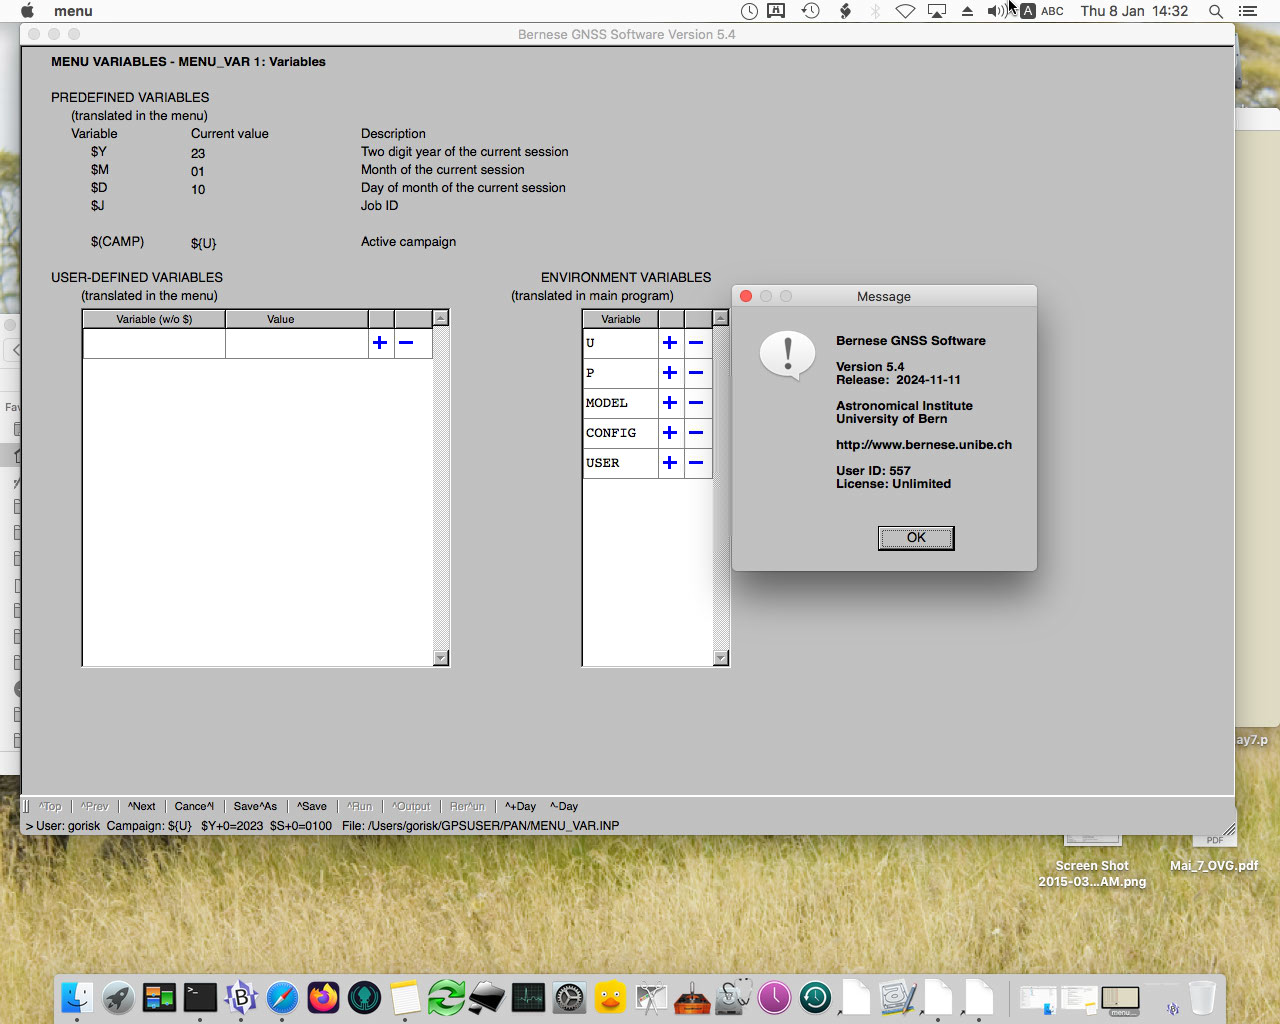
Task: Open Spotlight search from the menu bar
Action: (1214, 11)
